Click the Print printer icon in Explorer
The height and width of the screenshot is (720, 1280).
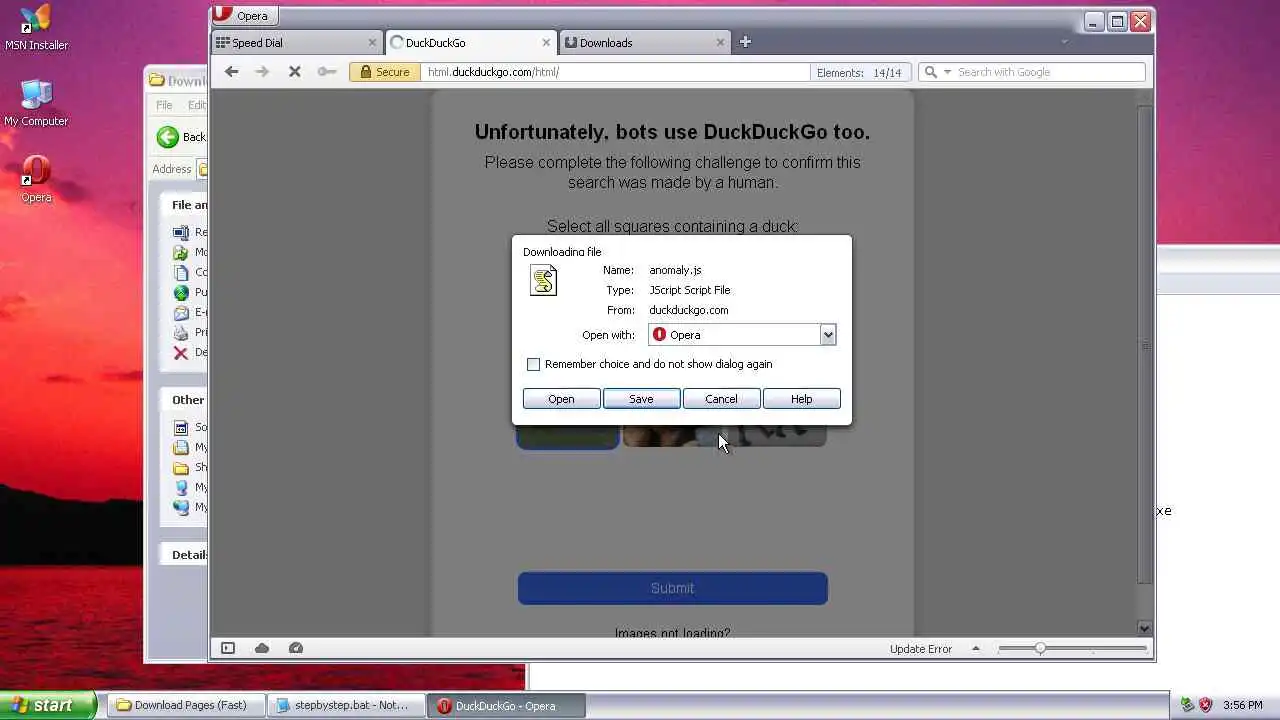coord(180,332)
